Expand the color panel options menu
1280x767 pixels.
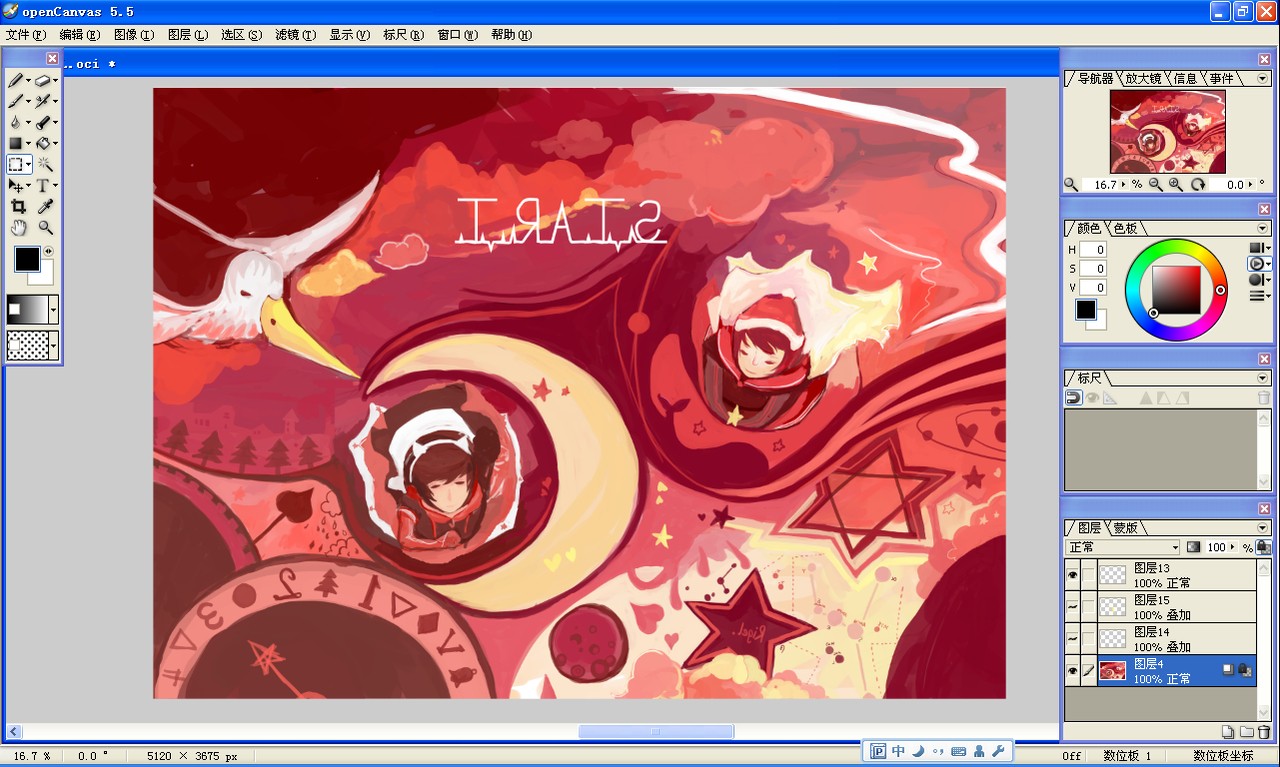click(1263, 228)
